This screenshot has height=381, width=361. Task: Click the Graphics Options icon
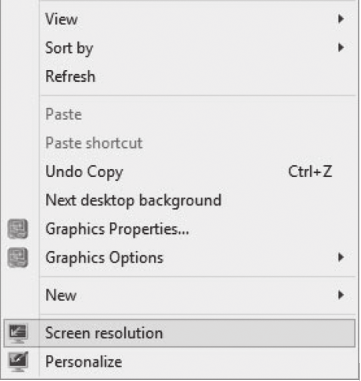click(x=18, y=258)
